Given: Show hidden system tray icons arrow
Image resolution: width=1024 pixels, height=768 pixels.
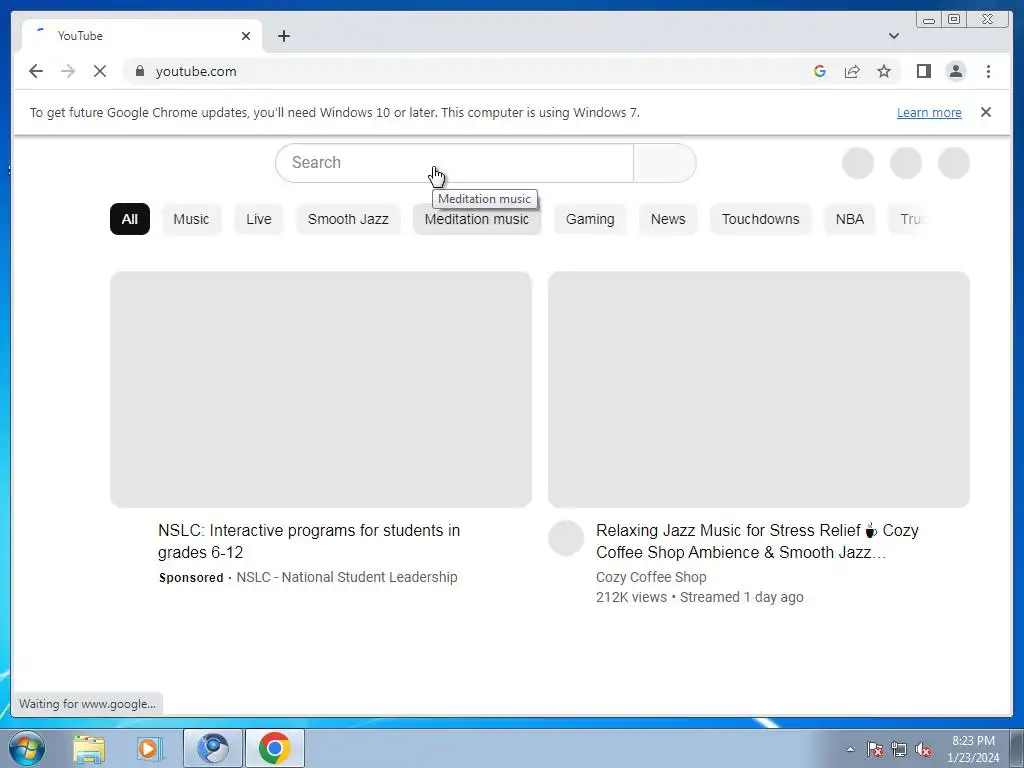Looking at the screenshot, I should (850, 749).
